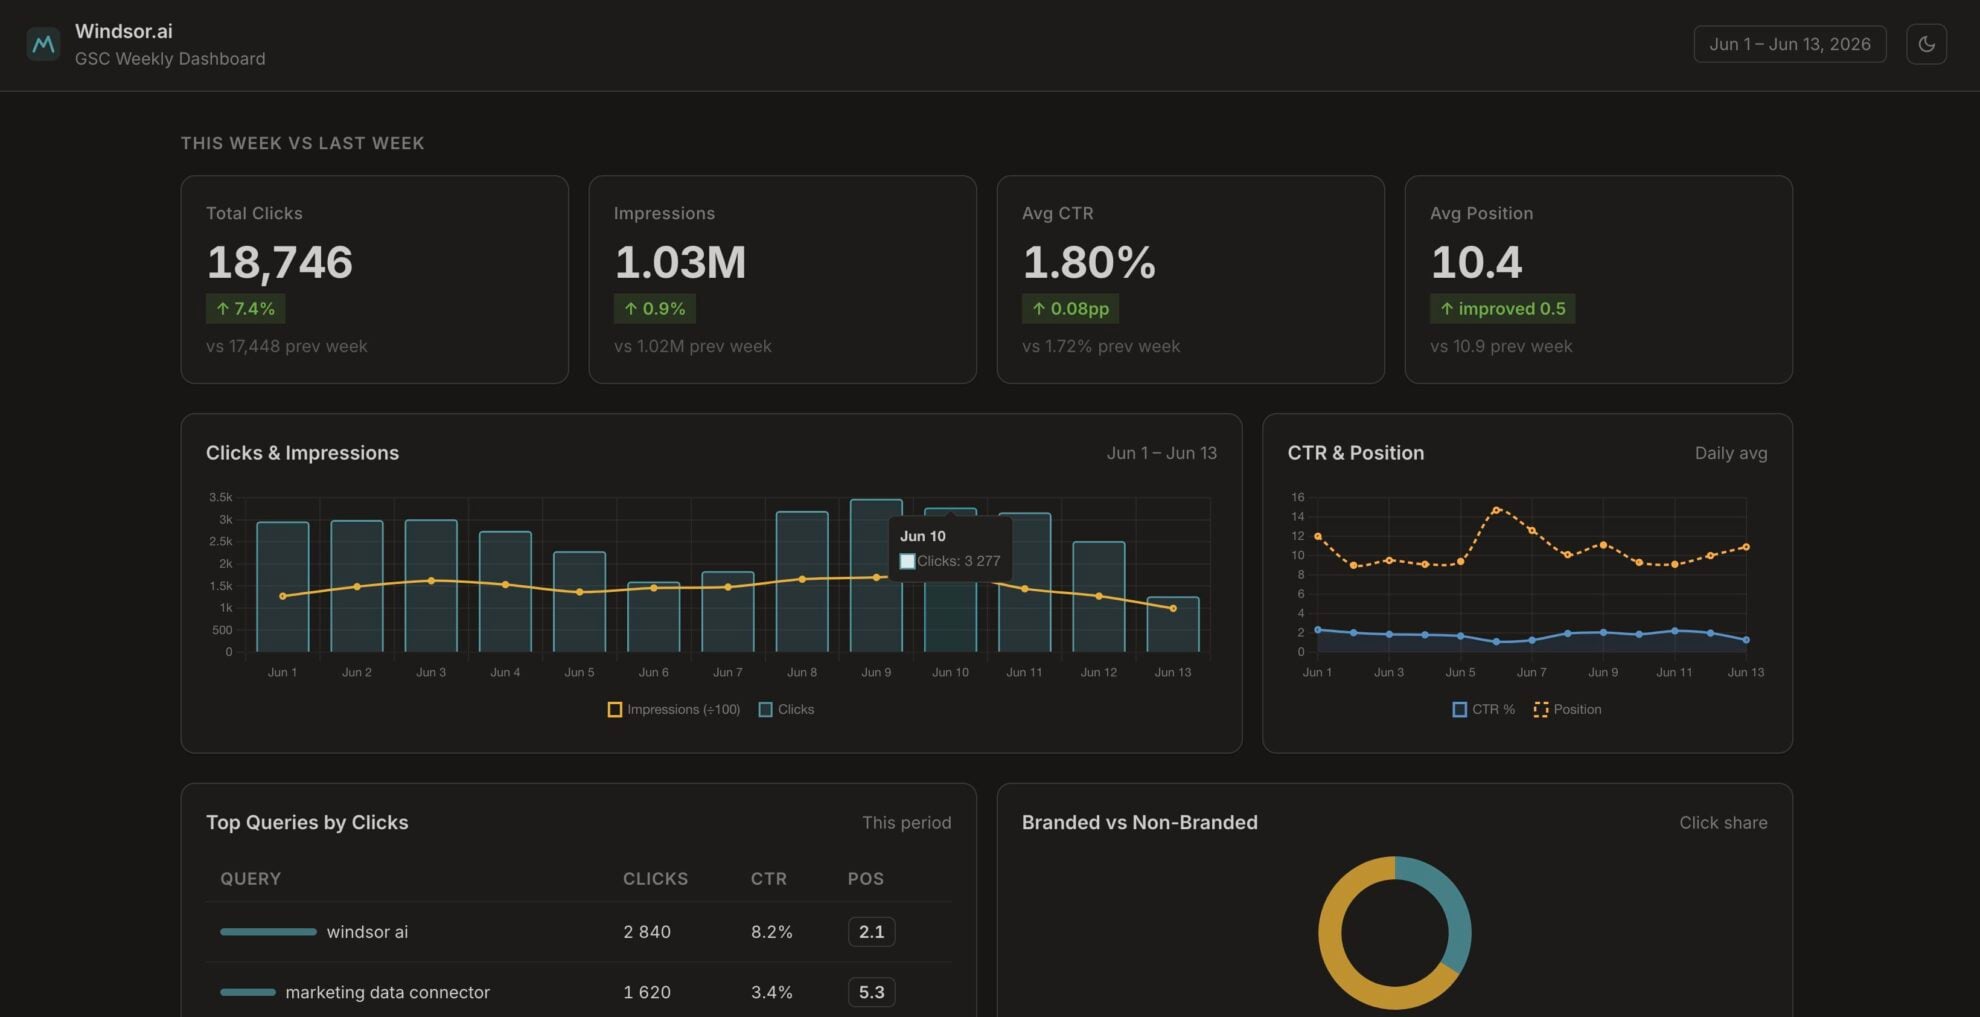The image size is (1980, 1017).
Task: Click the POS column header
Action: click(866, 878)
